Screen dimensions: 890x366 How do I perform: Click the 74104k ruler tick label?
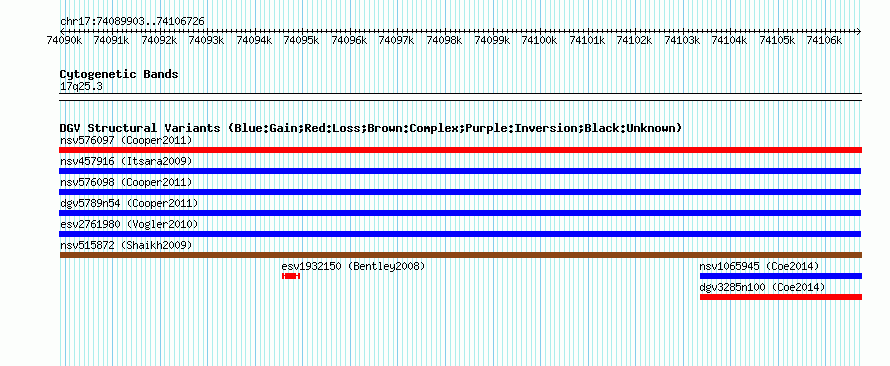(730, 40)
